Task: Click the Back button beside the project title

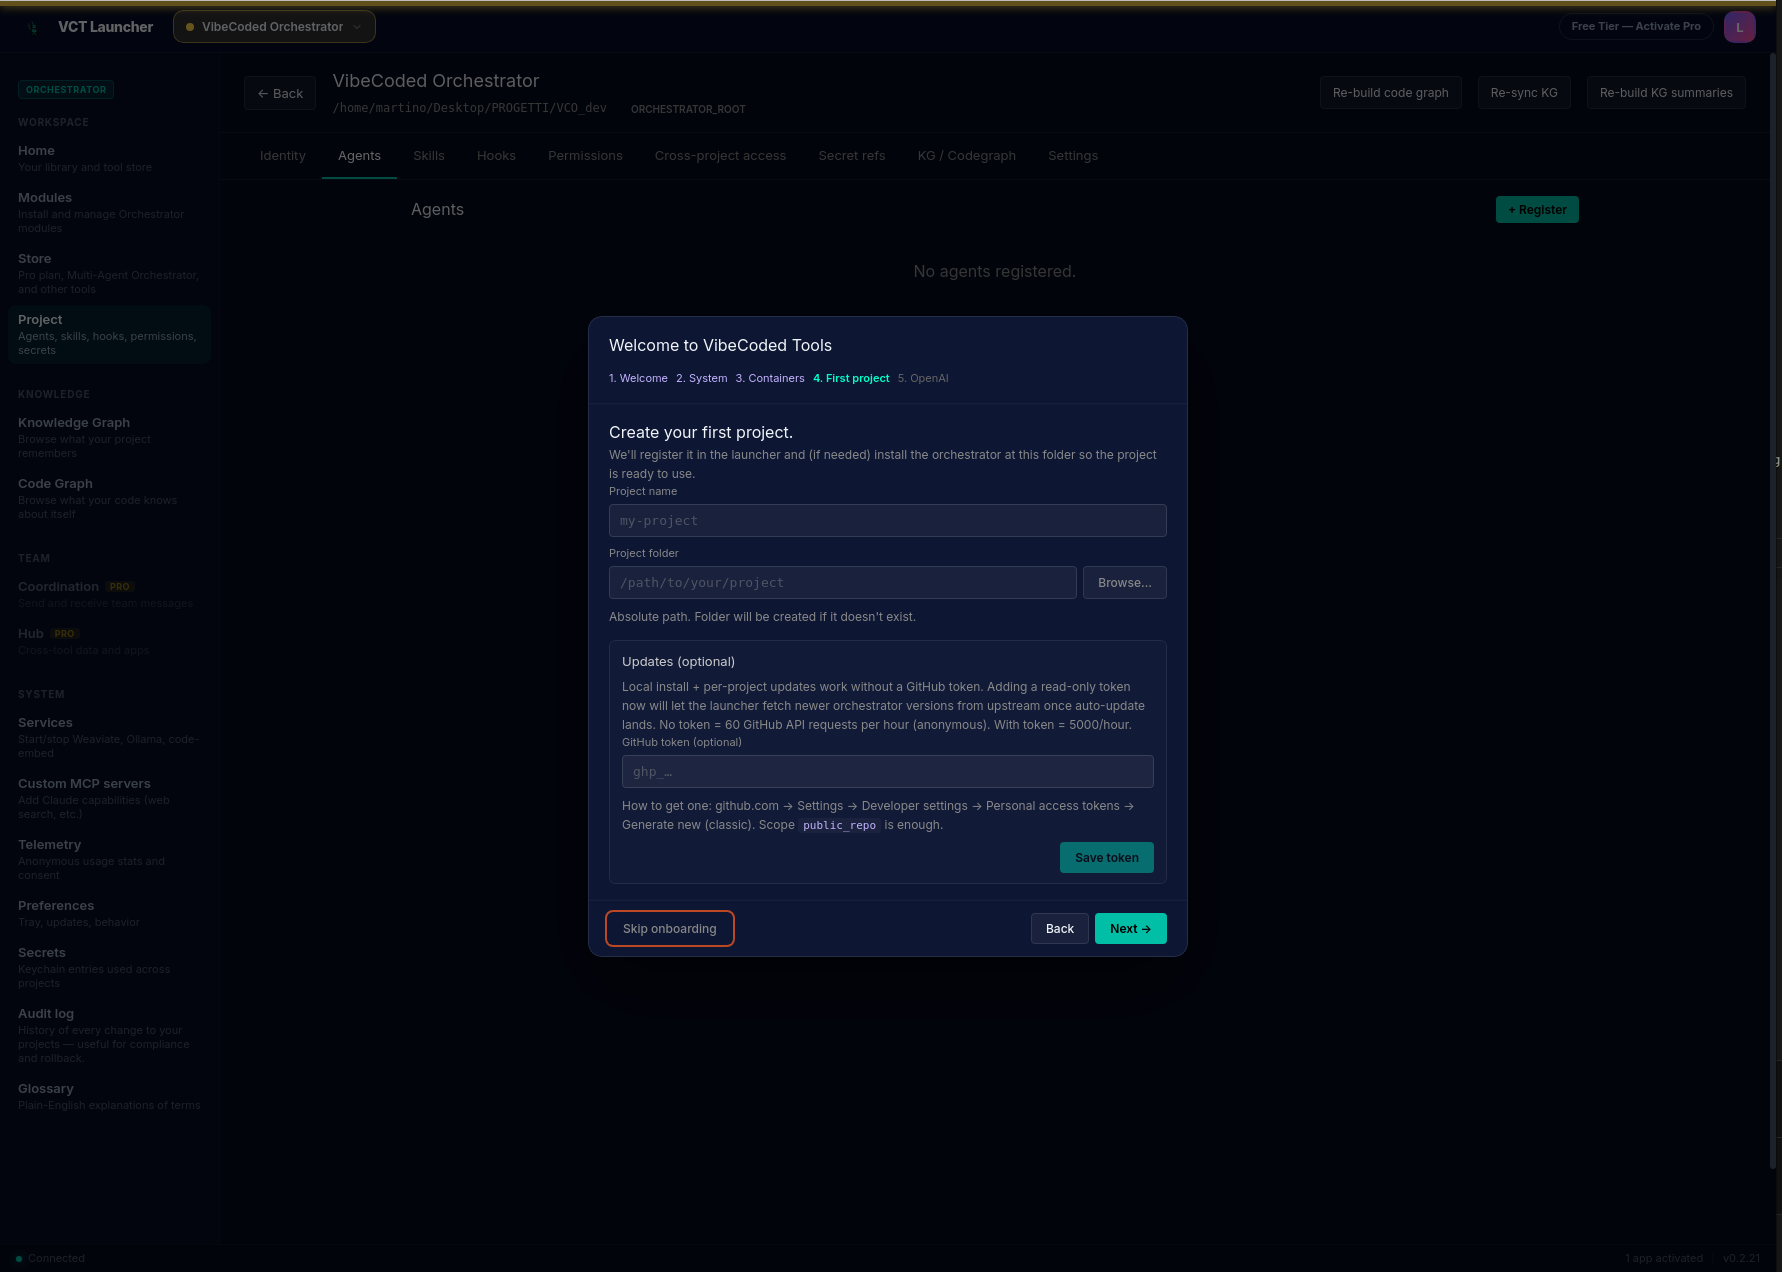Action: coord(280,93)
